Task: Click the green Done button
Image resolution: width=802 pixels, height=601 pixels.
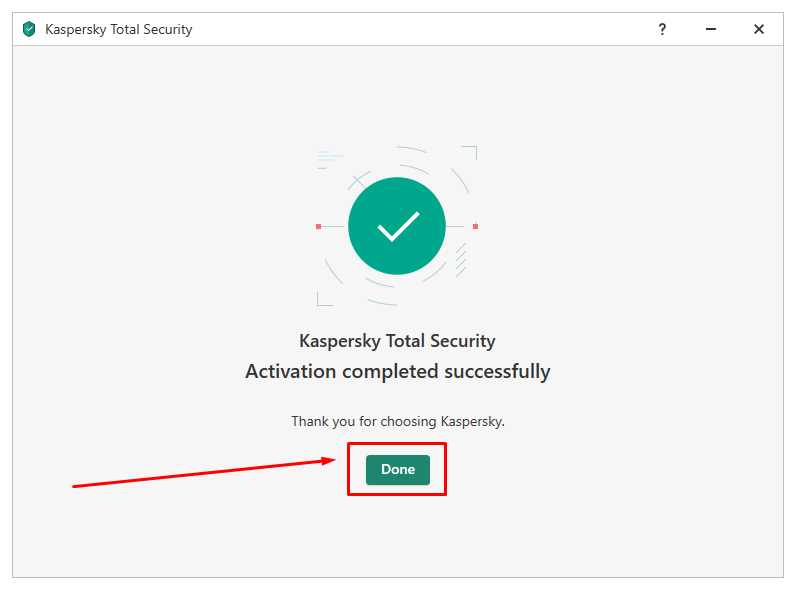Action: [397, 469]
